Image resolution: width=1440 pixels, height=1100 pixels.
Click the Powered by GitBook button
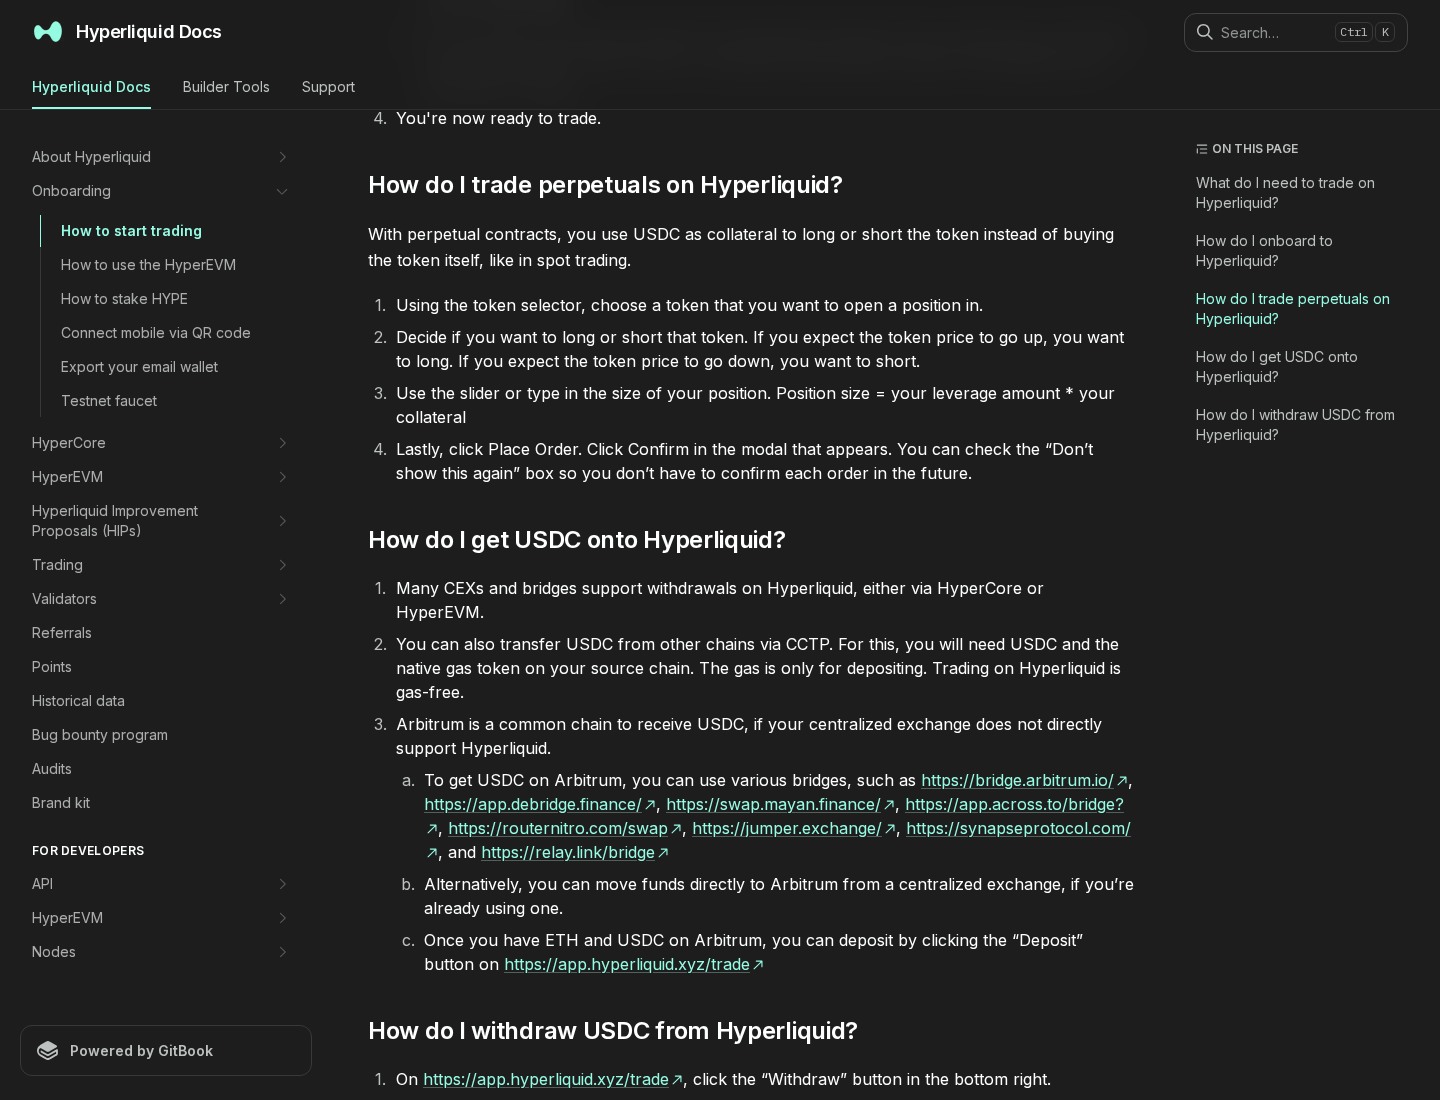point(166,1051)
